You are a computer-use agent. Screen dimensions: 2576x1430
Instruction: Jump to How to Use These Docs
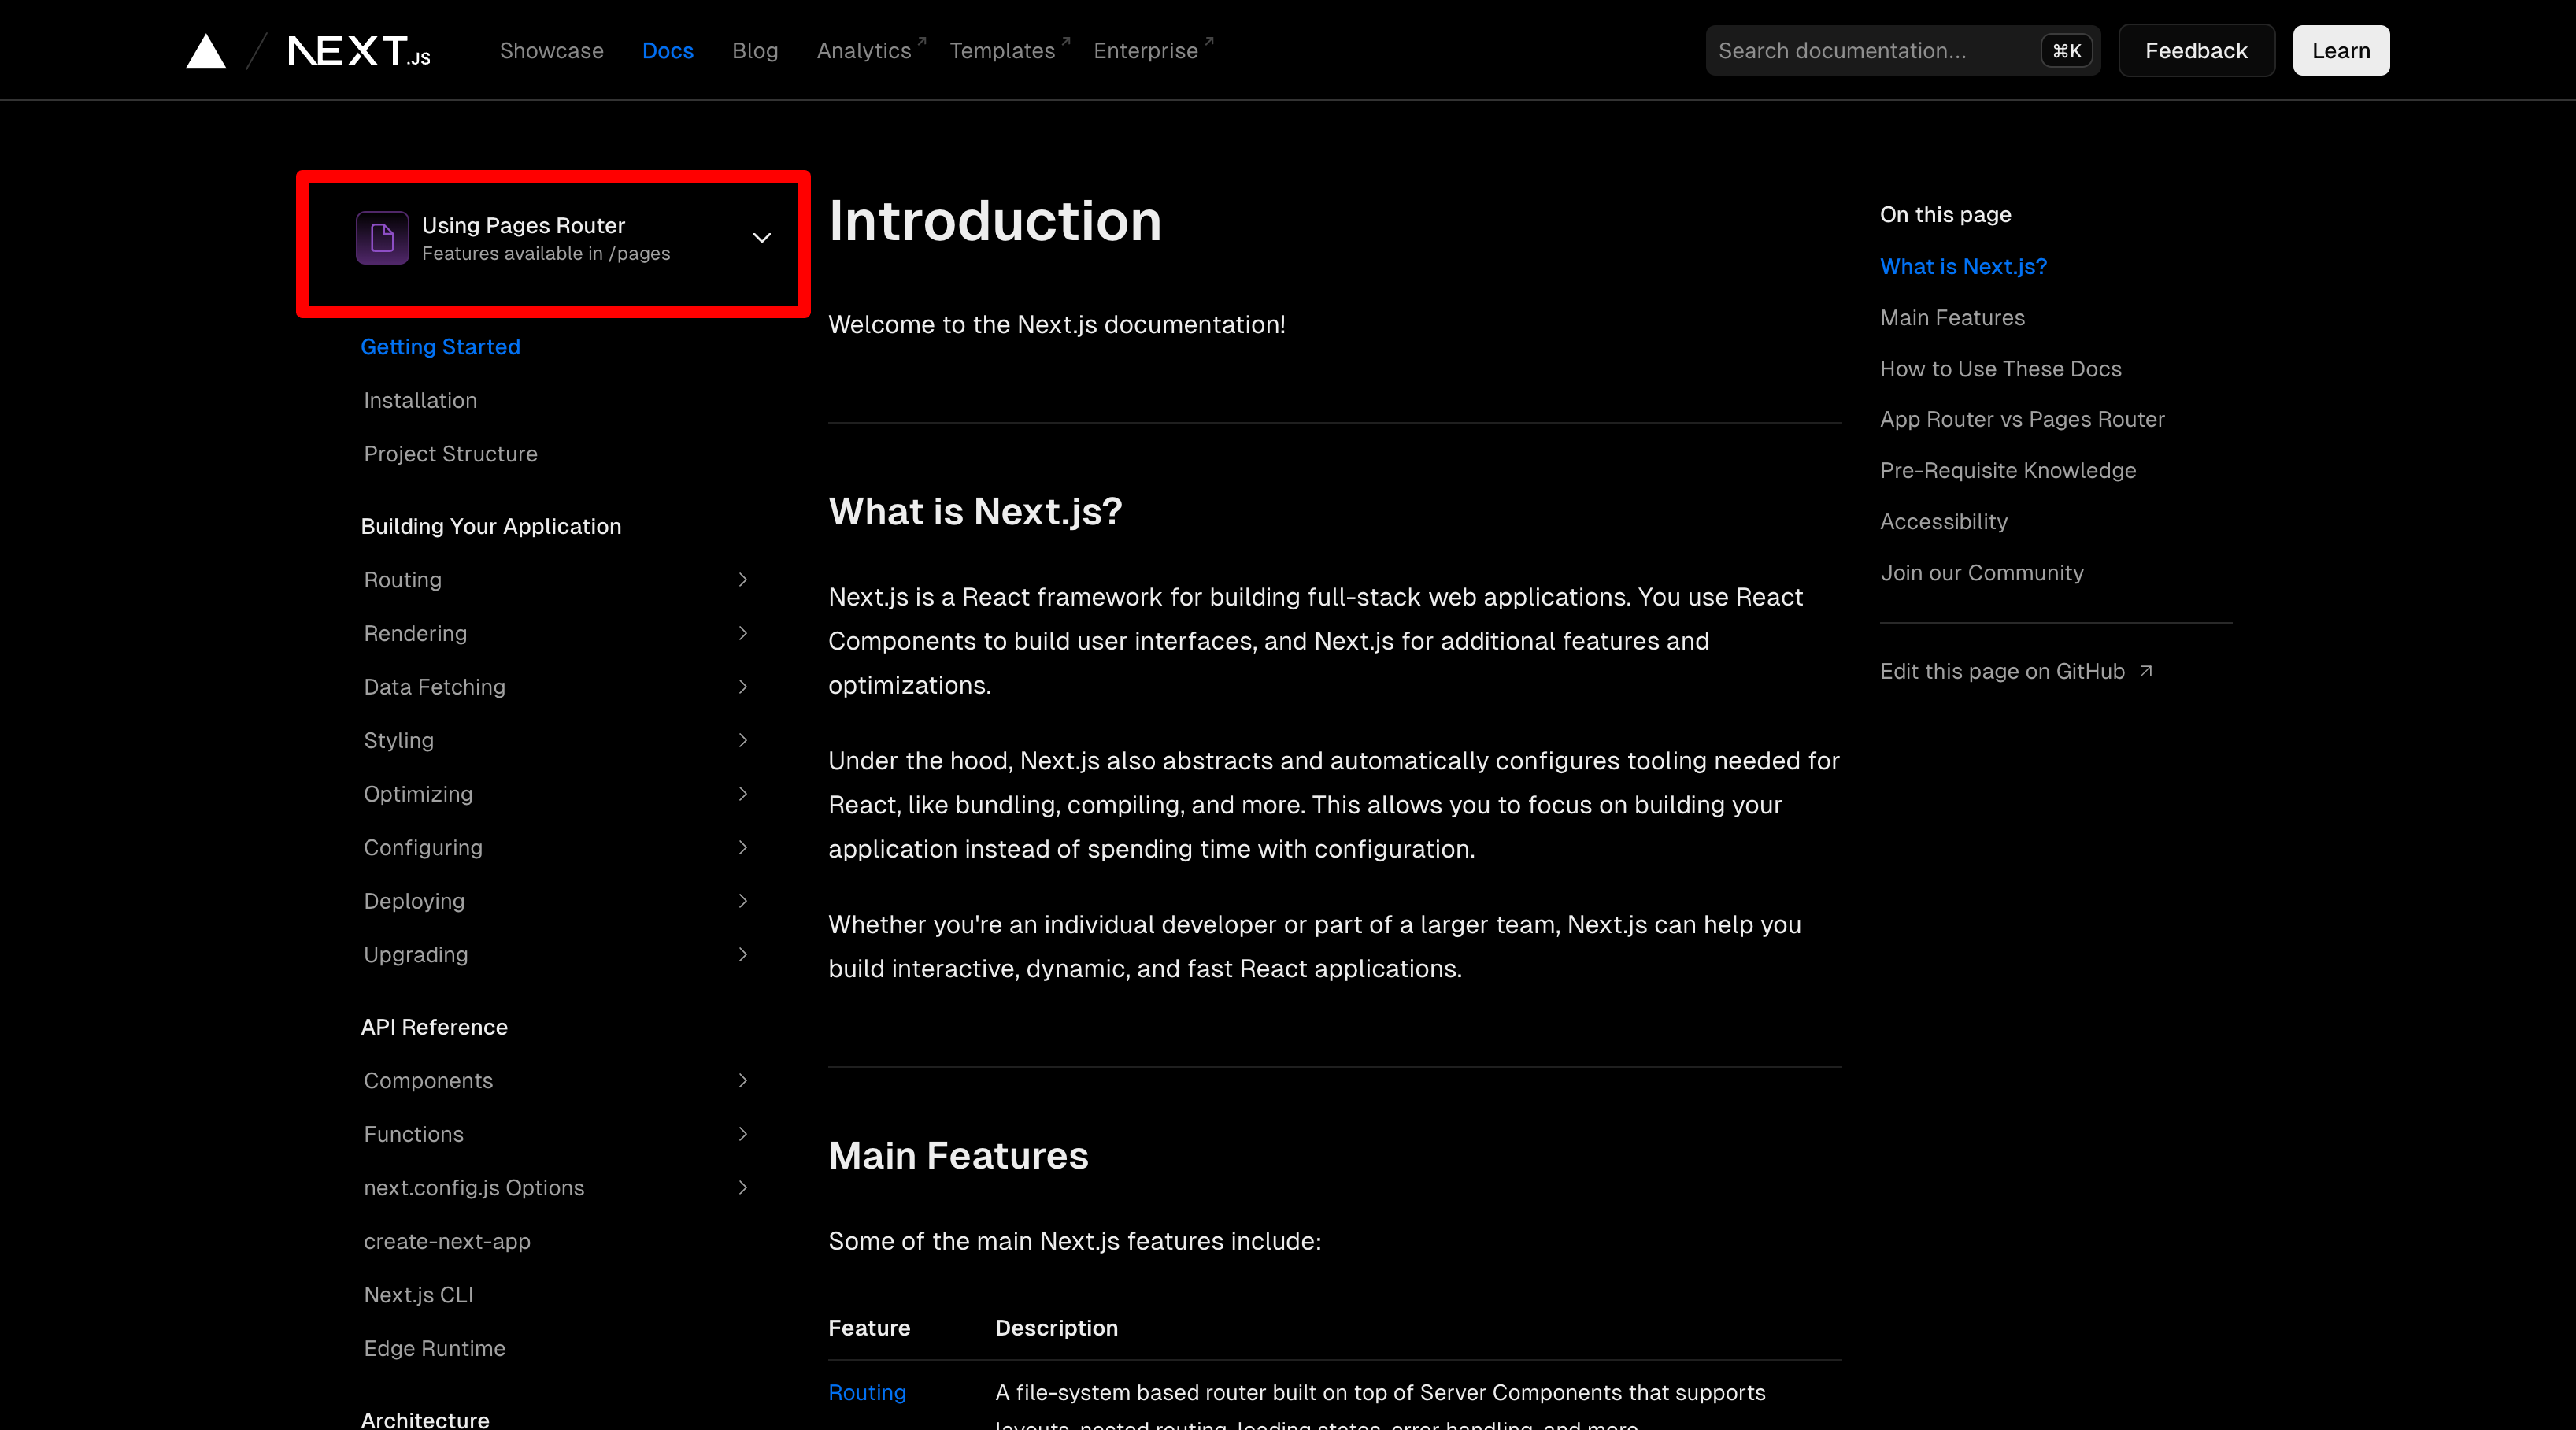point(2000,369)
